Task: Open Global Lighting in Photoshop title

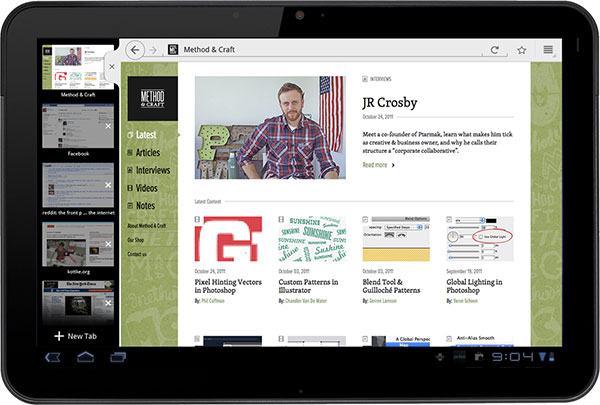Action: [x=474, y=286]
